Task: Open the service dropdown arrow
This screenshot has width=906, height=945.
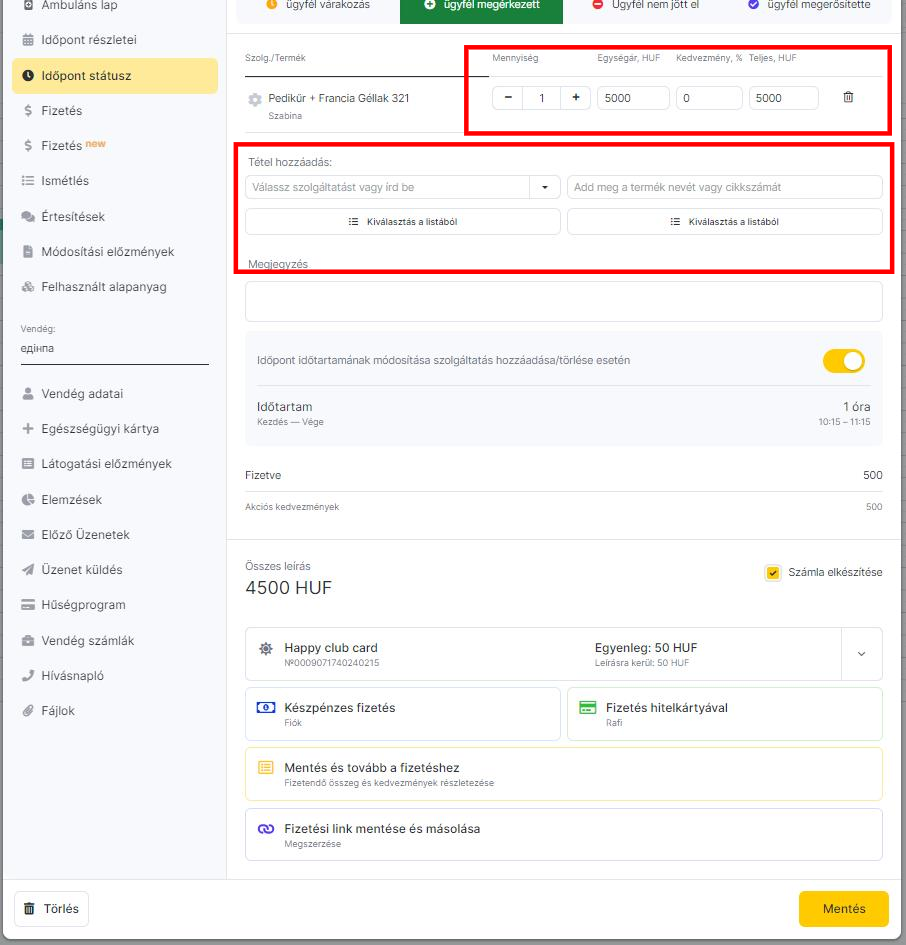Action: pyautogui.click(x=545, y=187)
